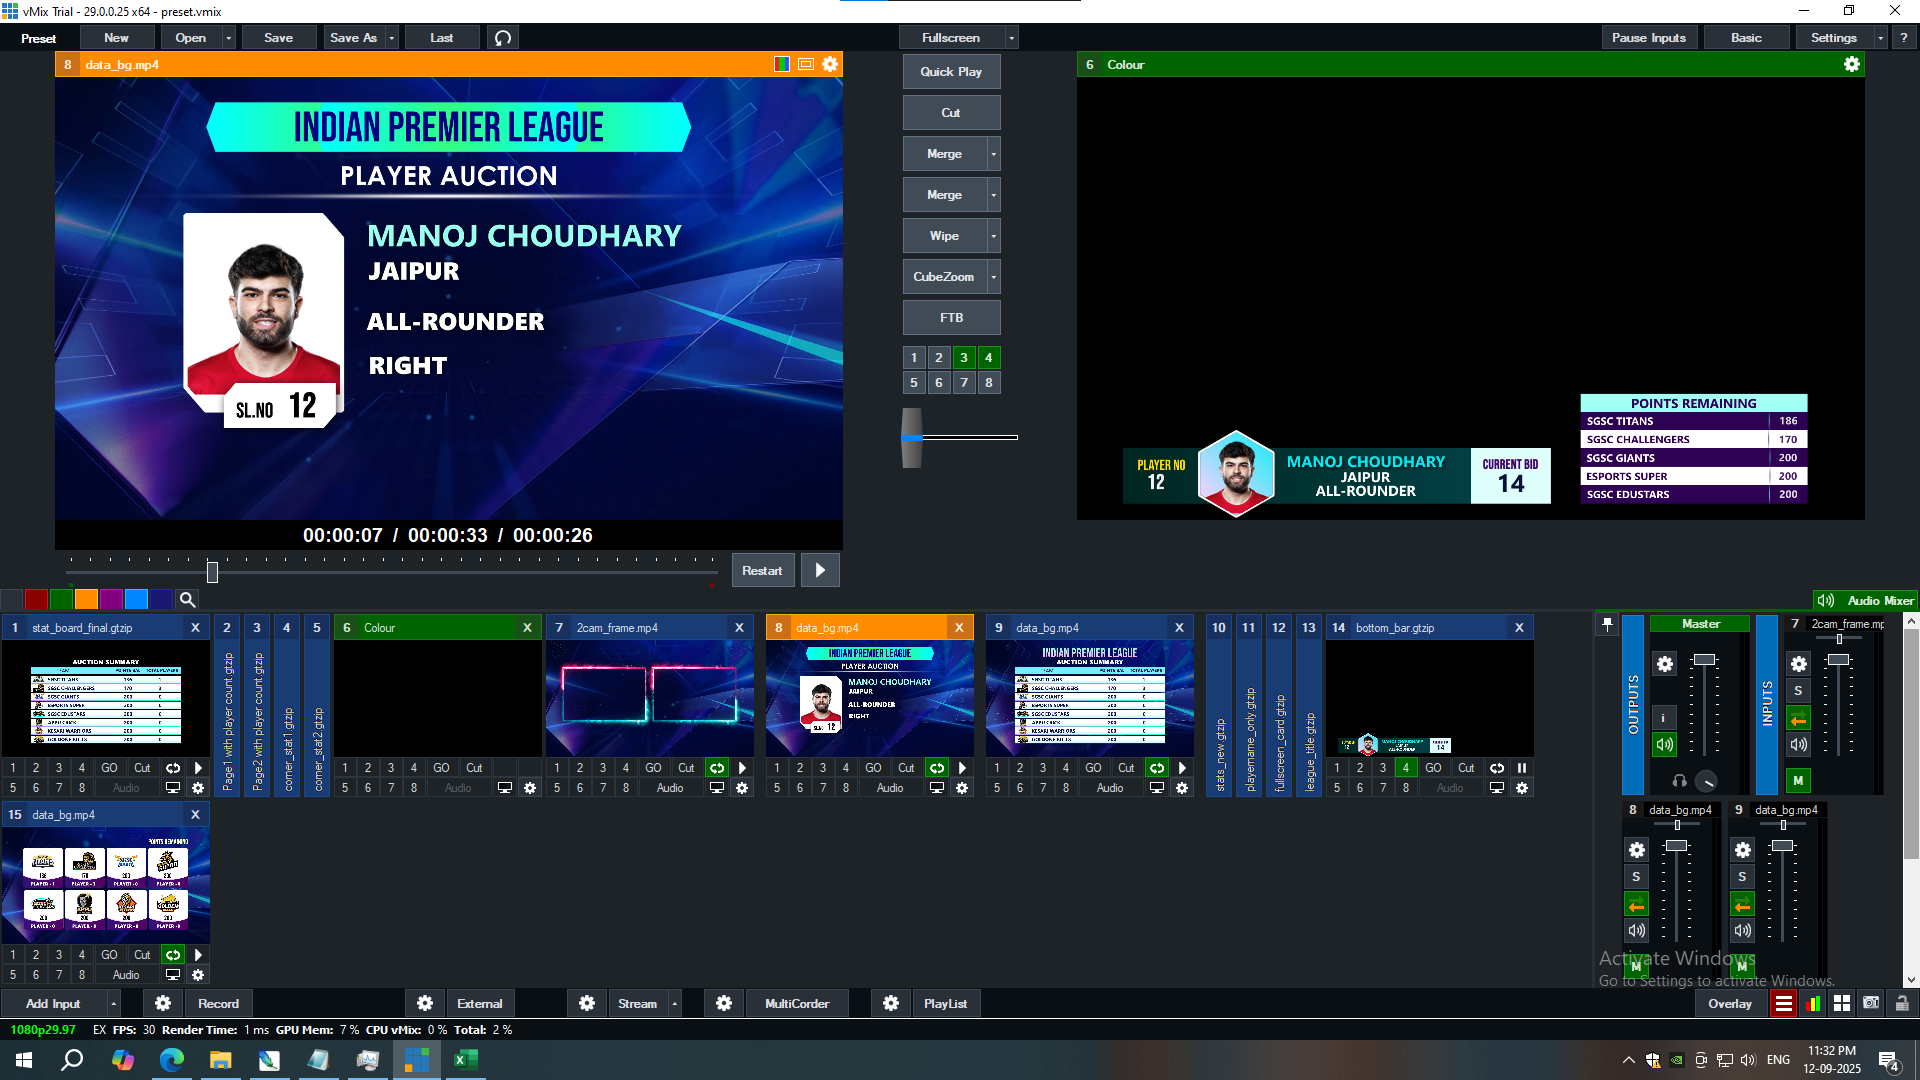Image resolution: width=1920 pixels, height=1080 pixels.
Task: Toggle Solo on input 7 2cam_frame mixer
Action: [x=1798, y=691]
